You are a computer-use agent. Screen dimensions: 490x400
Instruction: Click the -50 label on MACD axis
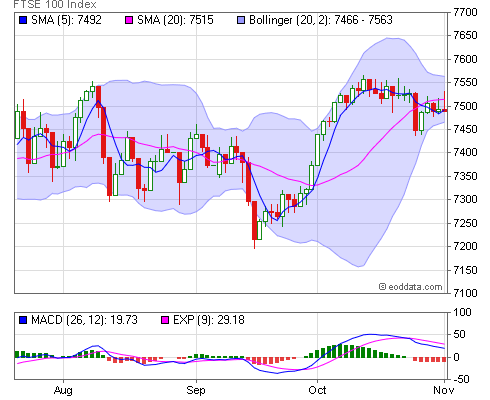(460, 379)
